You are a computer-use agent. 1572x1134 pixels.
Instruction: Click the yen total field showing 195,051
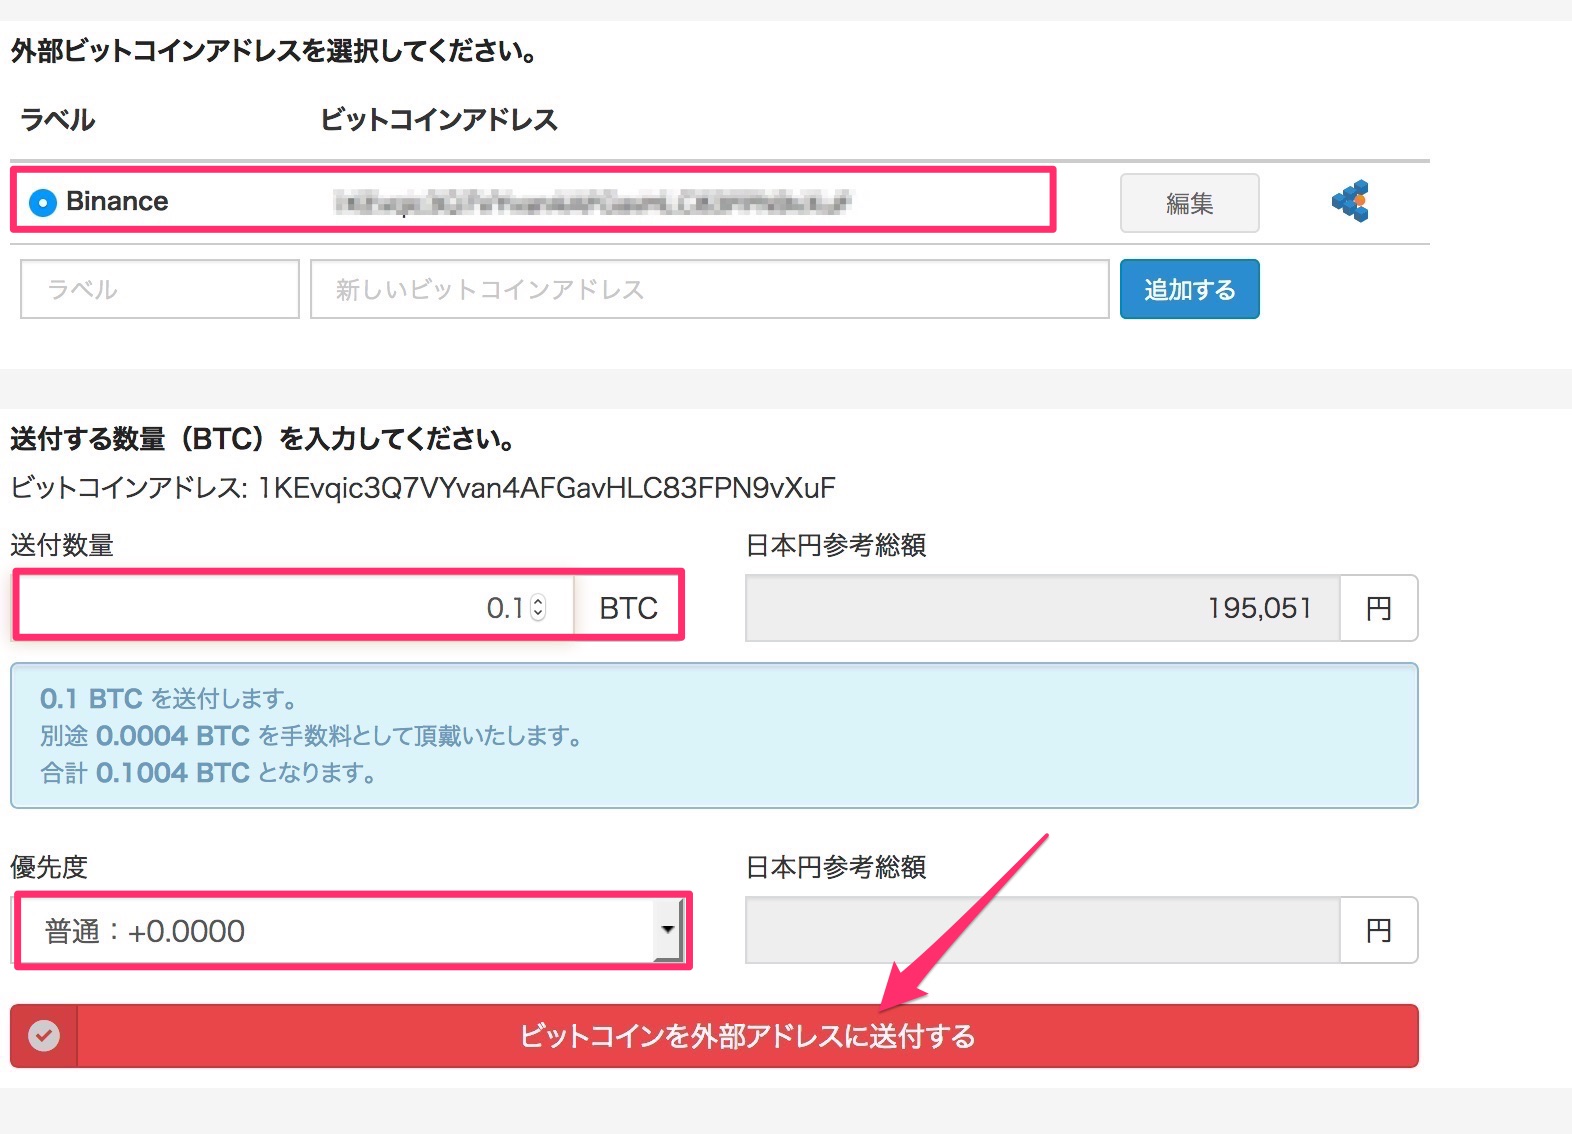coord(1042,608)
